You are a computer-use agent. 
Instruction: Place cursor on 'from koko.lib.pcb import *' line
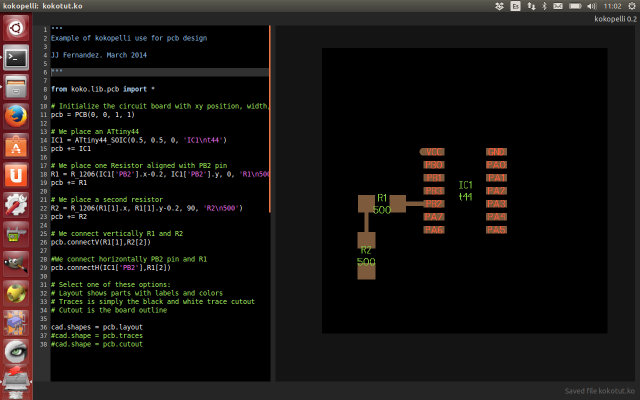[103, 89]
